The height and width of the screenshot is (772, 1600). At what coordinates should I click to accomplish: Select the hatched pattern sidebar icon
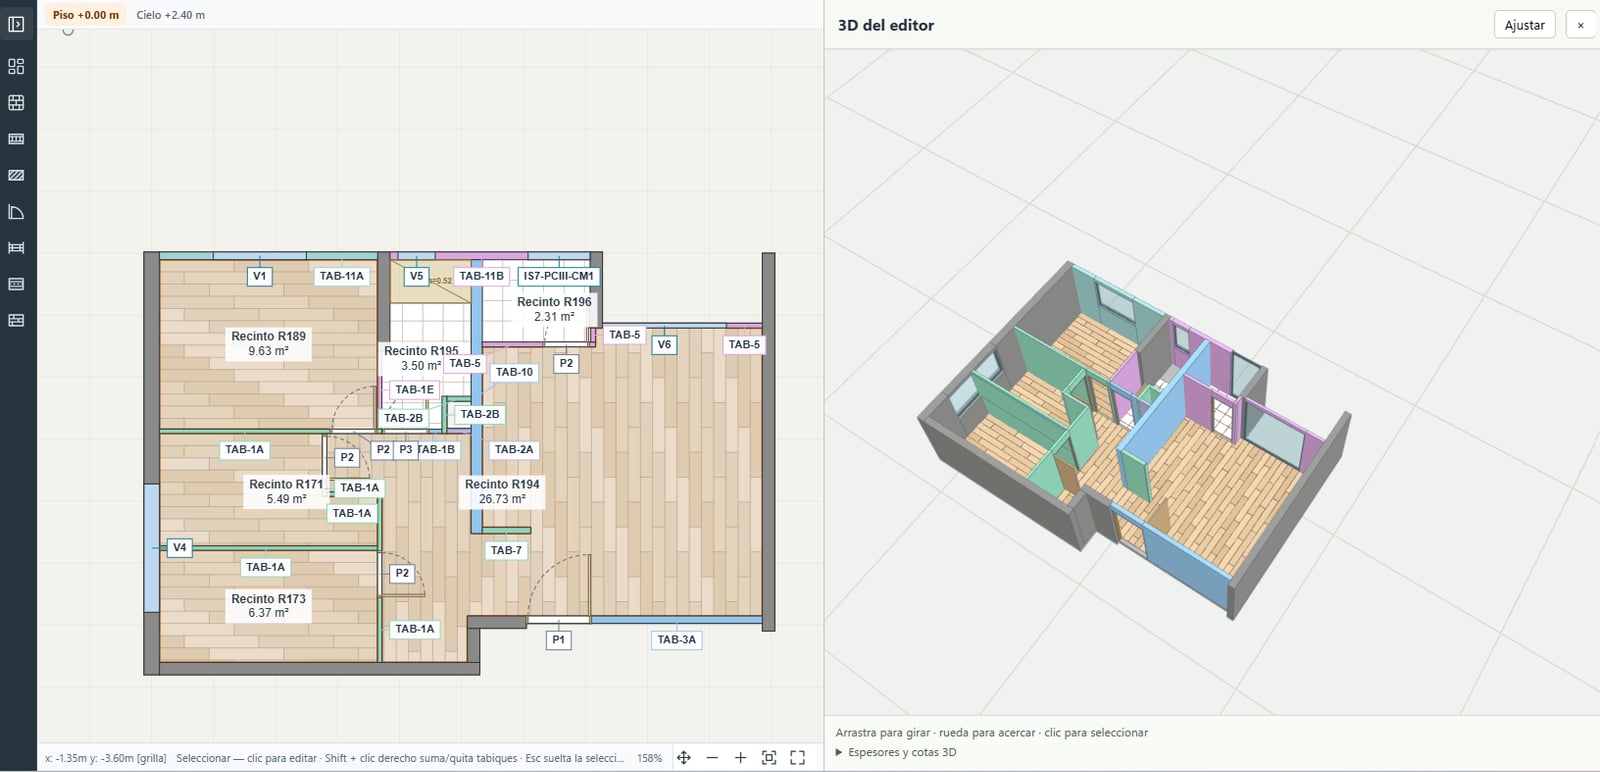[x=16, y=175]
